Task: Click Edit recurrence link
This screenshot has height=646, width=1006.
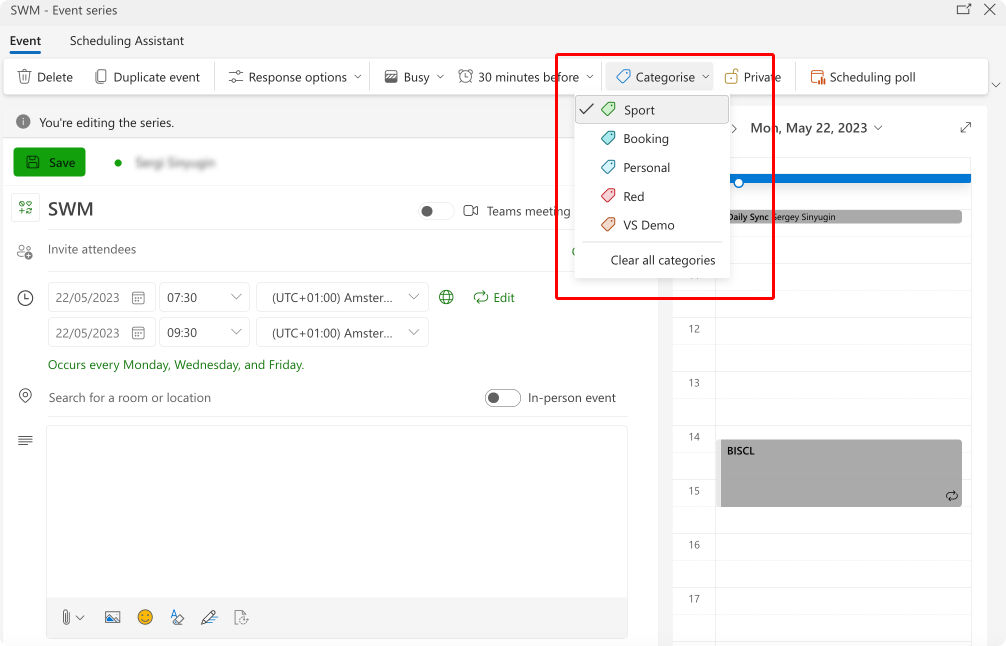Action: tap(494, 297)
